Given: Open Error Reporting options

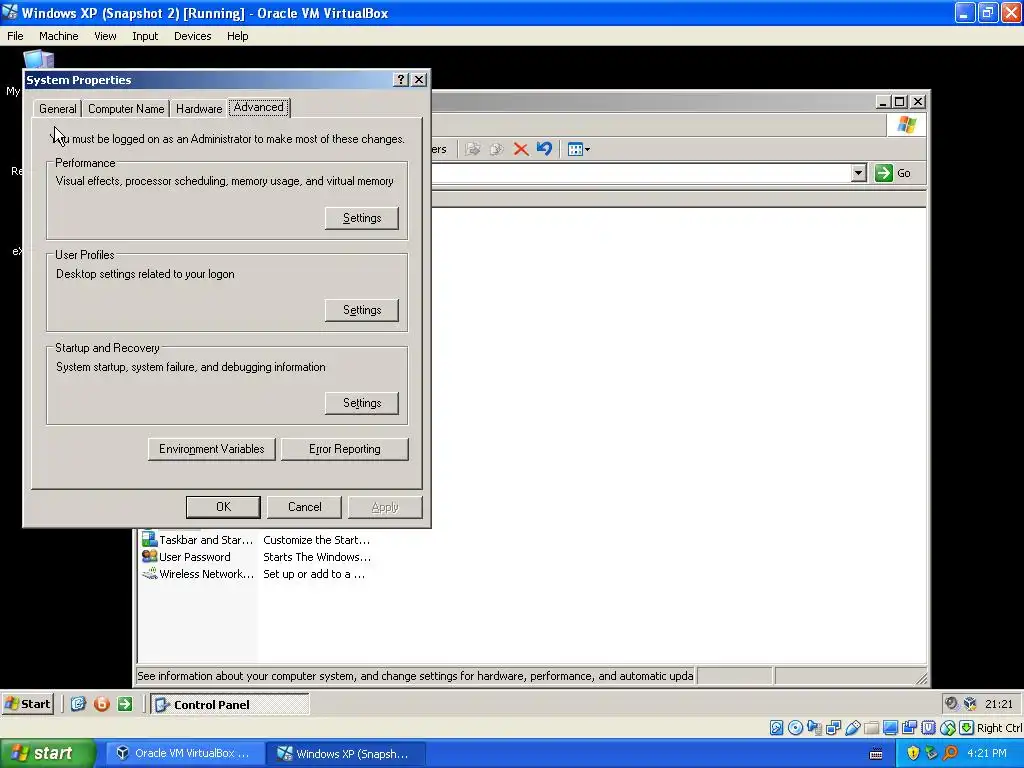Looking at the screenshot, I should 345,449.
